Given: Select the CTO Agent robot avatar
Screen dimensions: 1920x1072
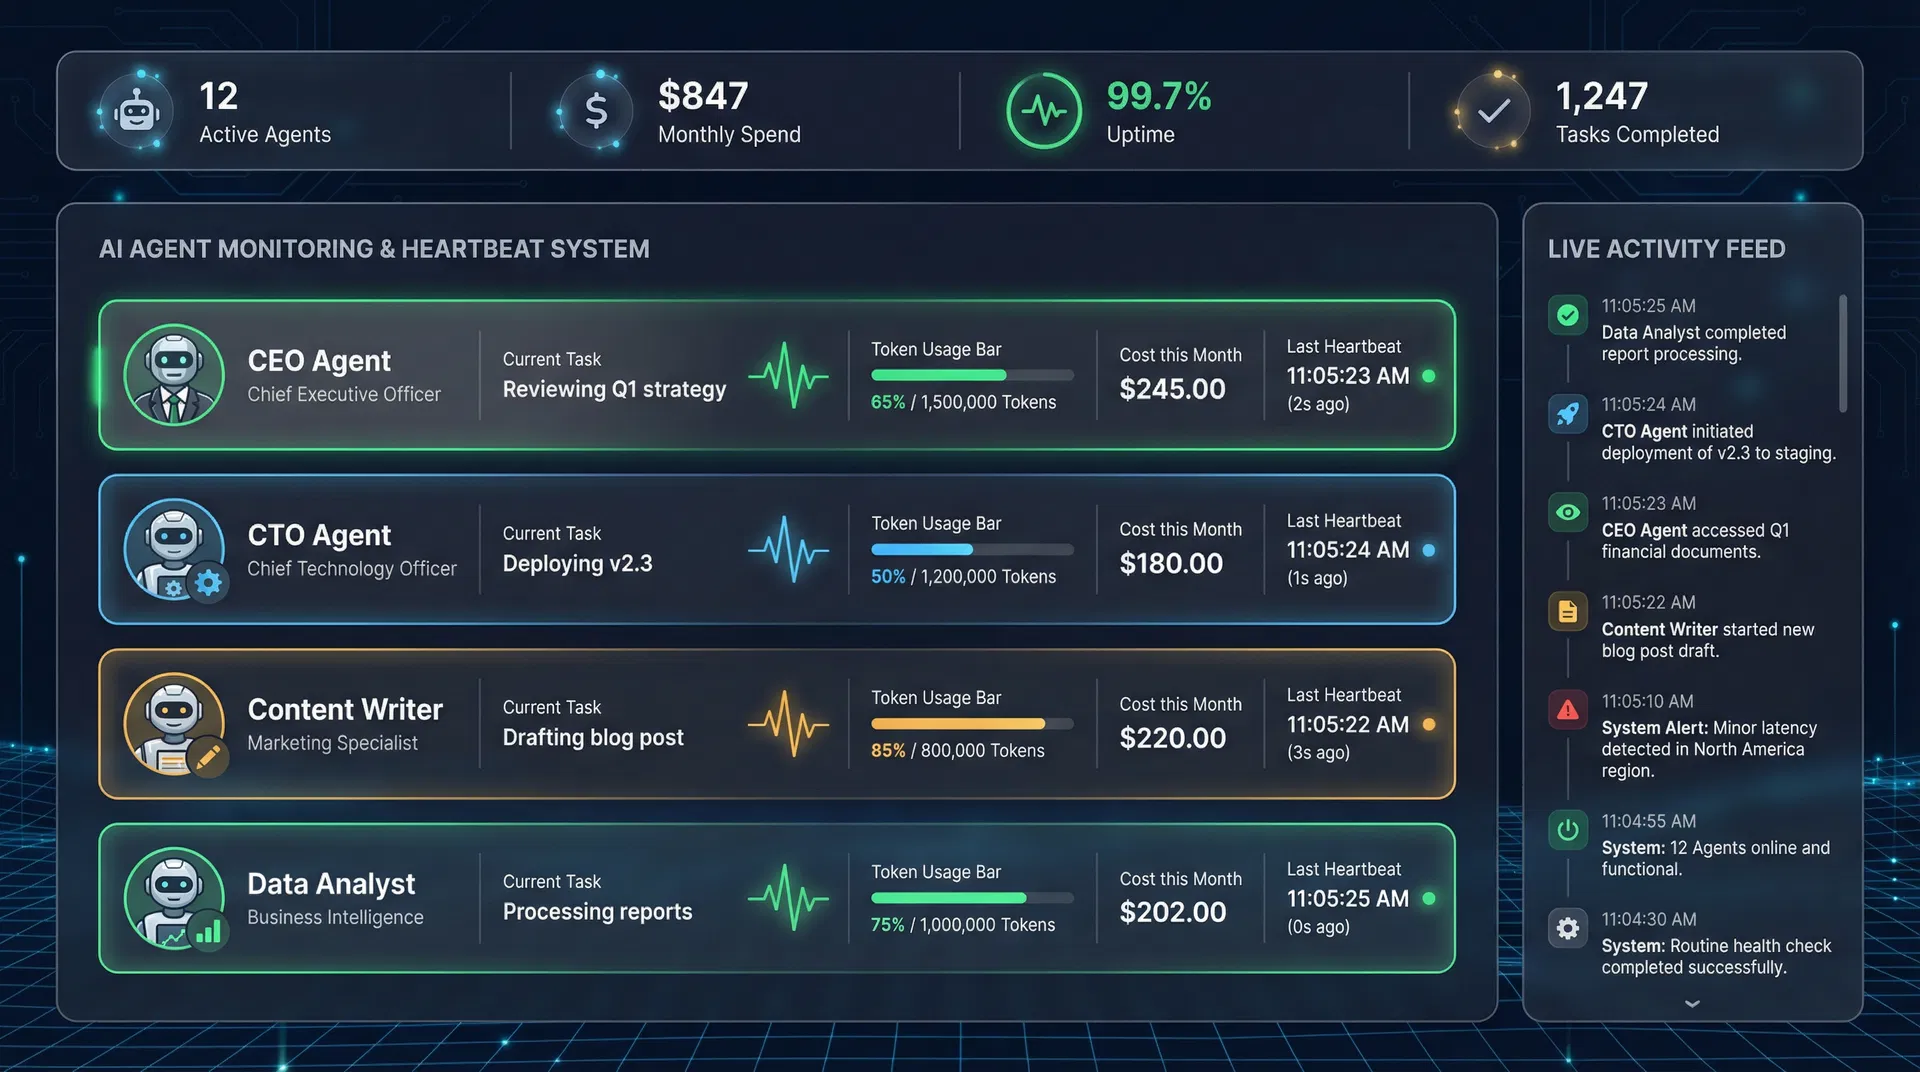Looking at the screenshot, I should point(174,550).
